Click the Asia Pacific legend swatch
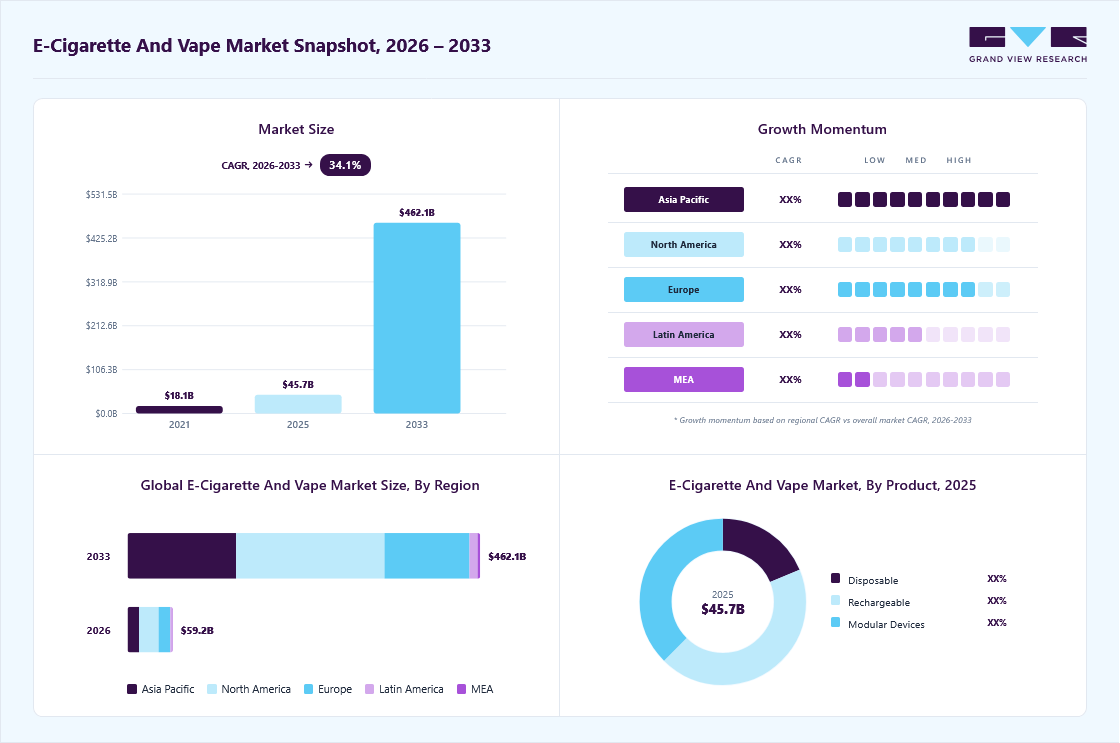The width and height of the screenshot is (1120, 743). [x=132, y=689]
